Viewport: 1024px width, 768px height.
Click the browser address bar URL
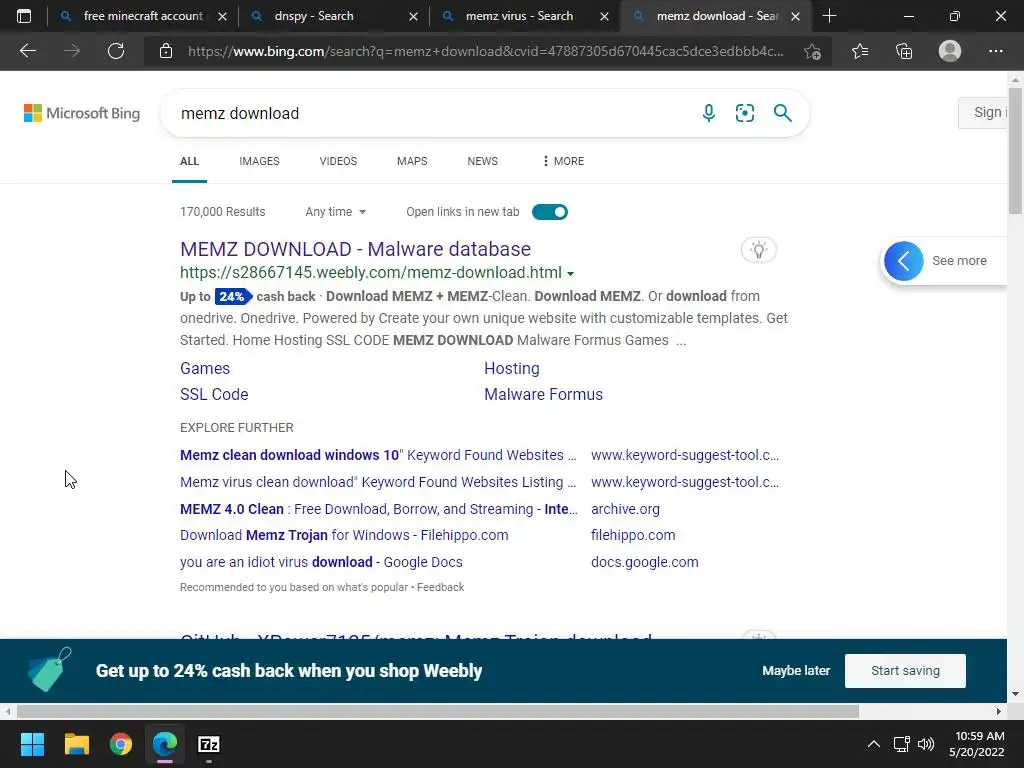tap(485, 51)
